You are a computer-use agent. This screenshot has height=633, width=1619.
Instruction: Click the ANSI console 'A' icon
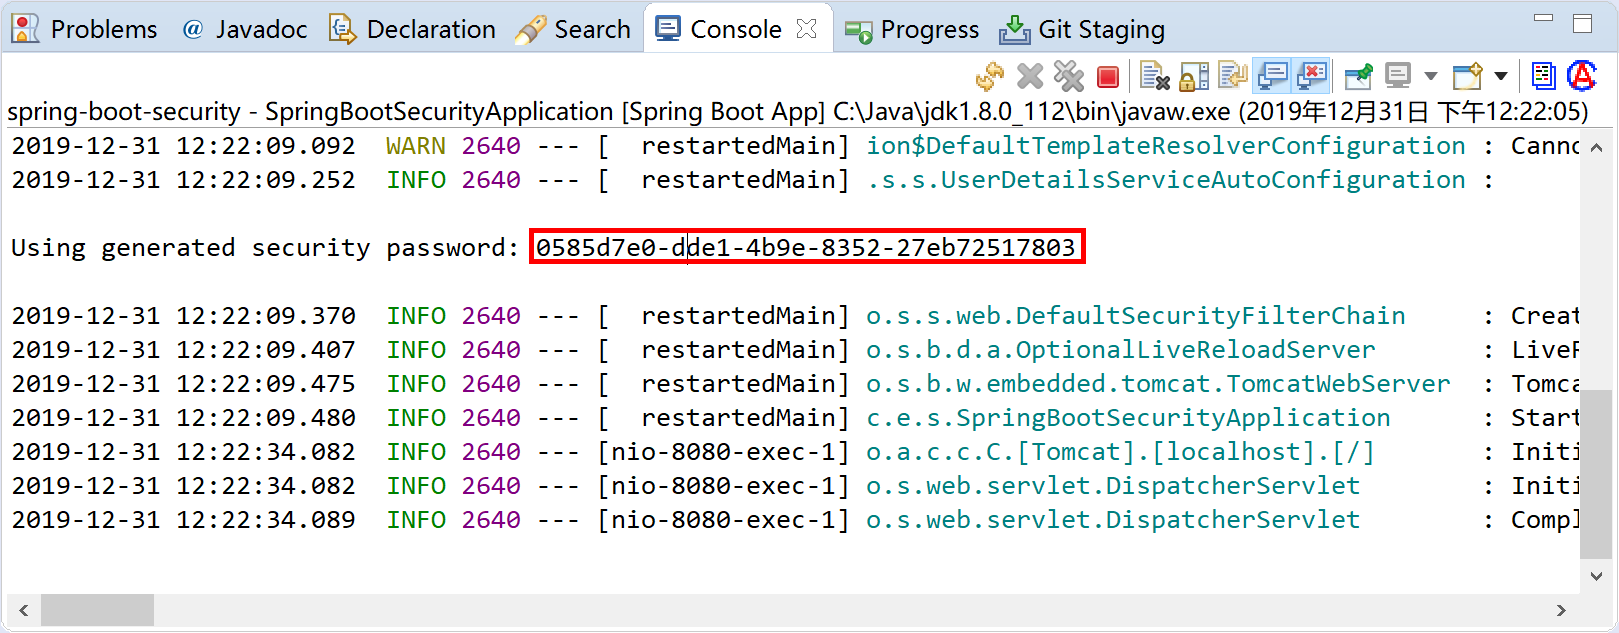1582,77
